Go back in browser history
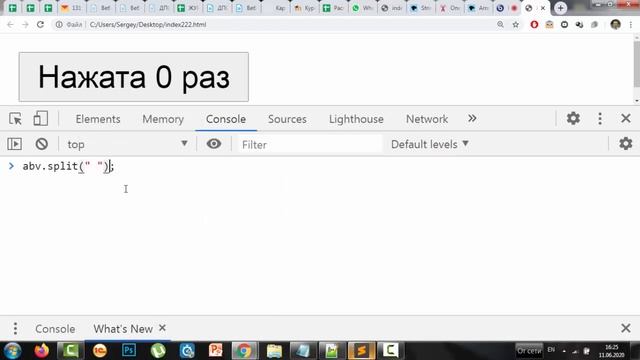 click(x=10, y=24)
